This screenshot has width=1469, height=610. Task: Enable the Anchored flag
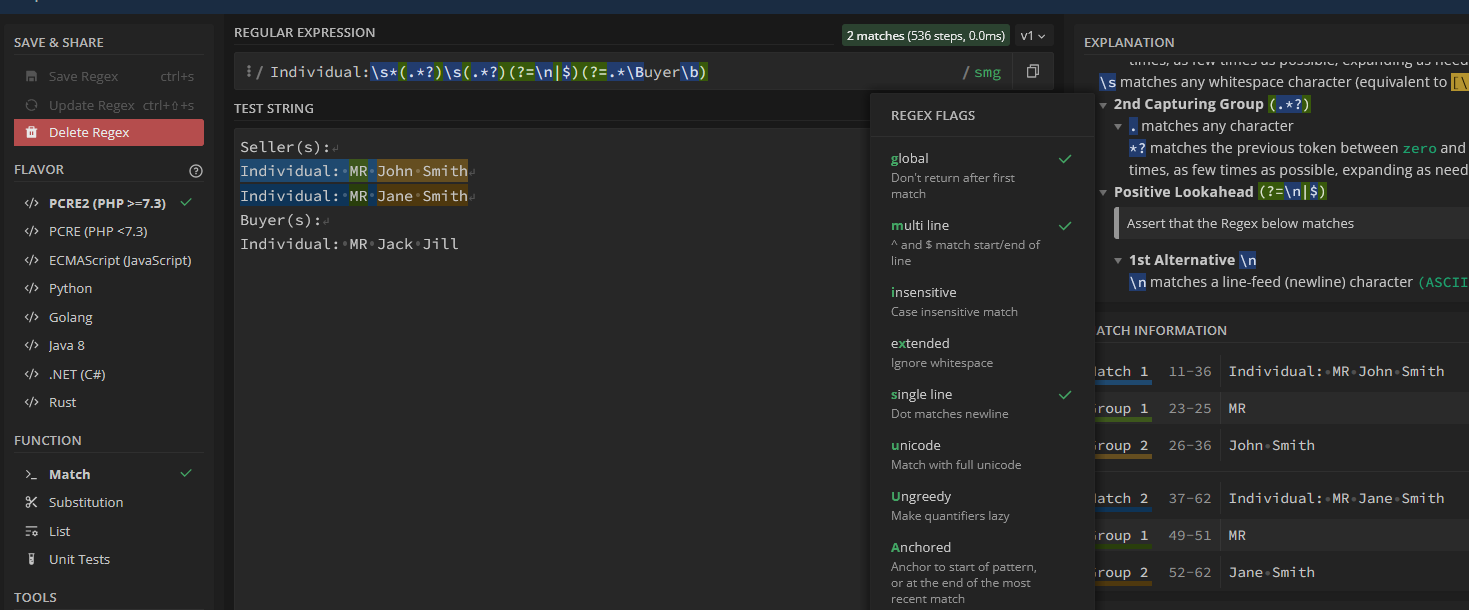point(982,572)
